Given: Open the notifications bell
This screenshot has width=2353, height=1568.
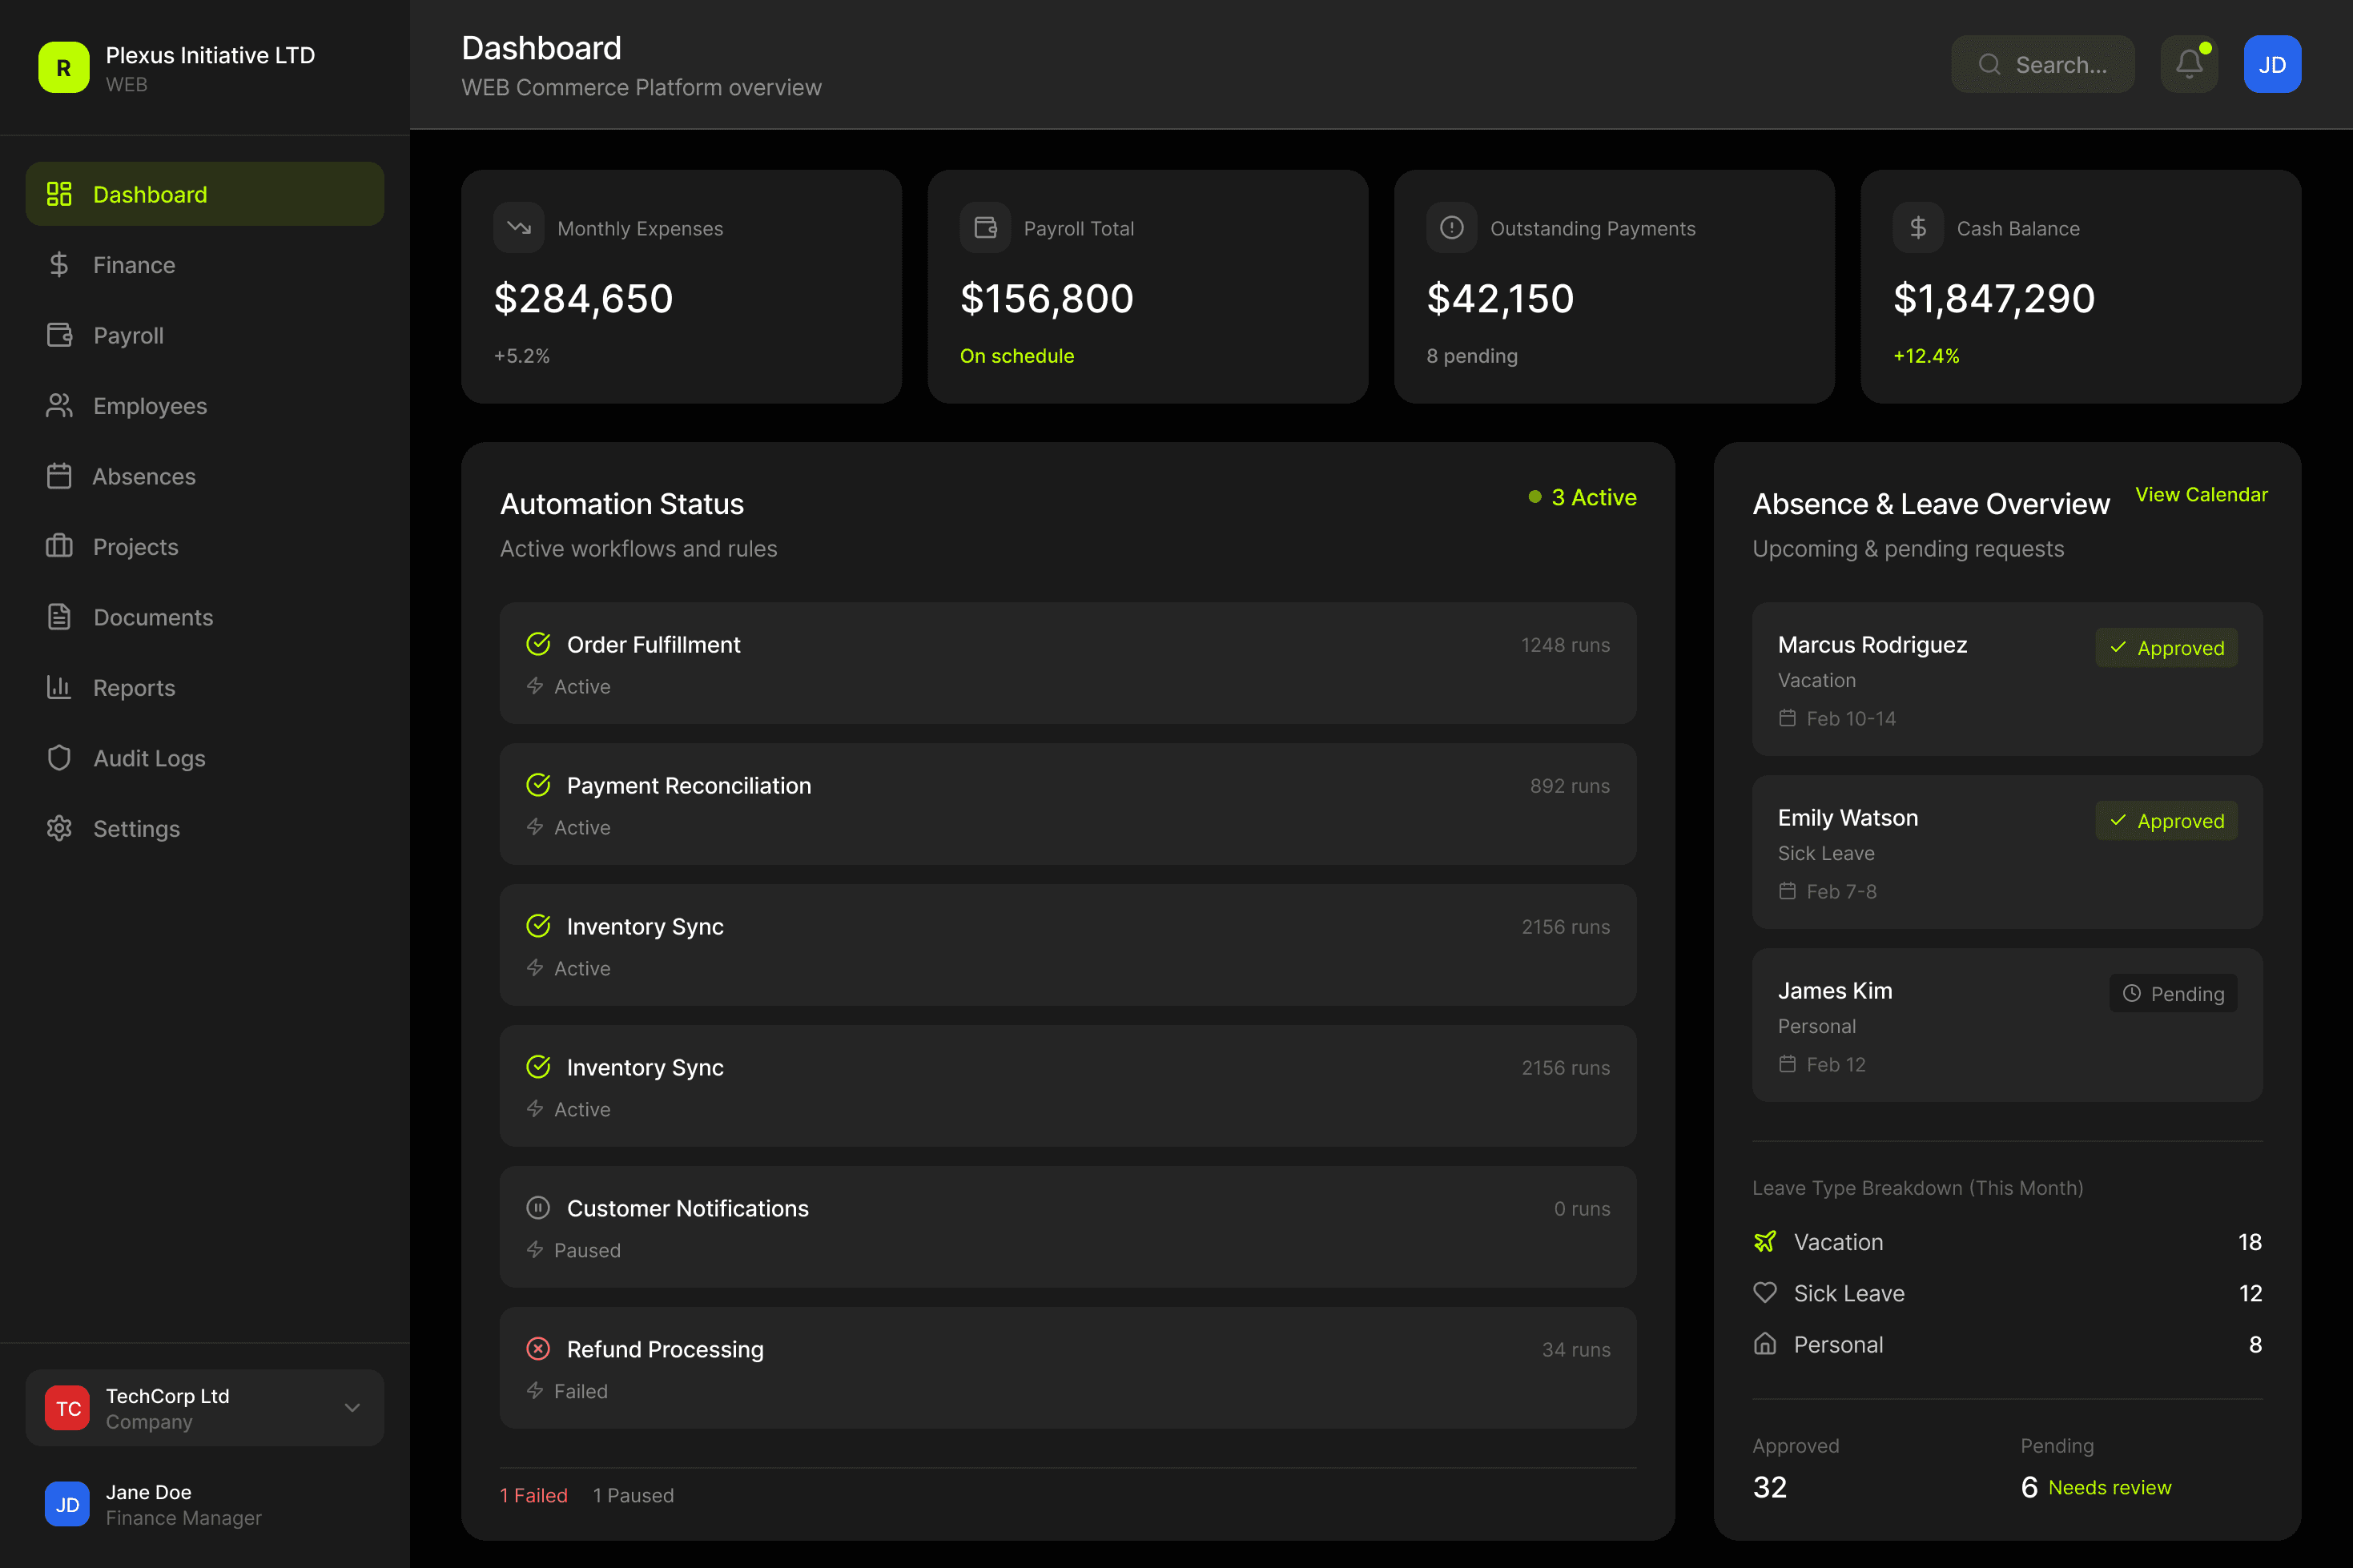Looking at the screenshot, I should (x=2189, y=64).
